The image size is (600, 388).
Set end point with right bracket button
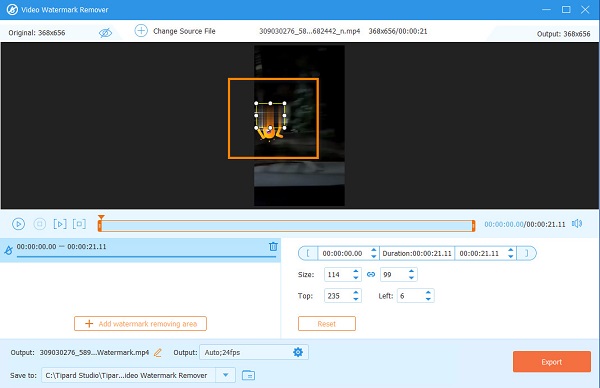pyautogui.click(x=527, y=253)
